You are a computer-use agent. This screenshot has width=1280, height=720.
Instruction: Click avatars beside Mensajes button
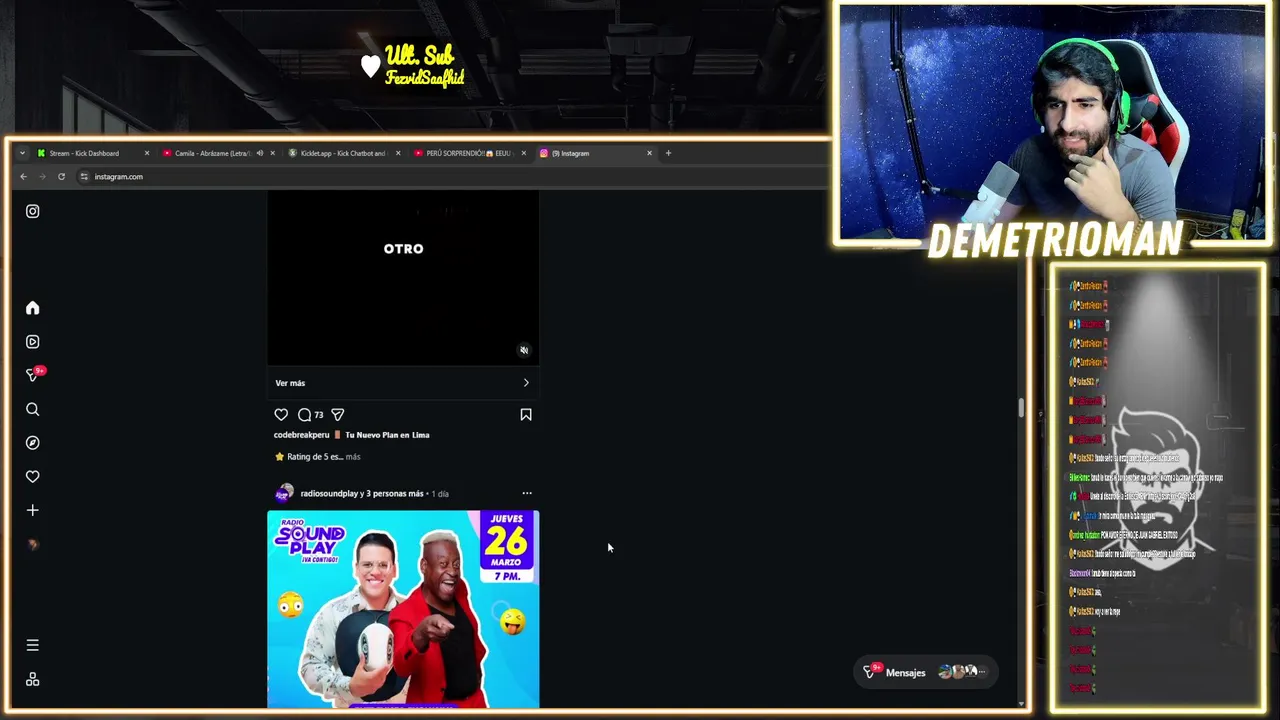click(962, 672)
